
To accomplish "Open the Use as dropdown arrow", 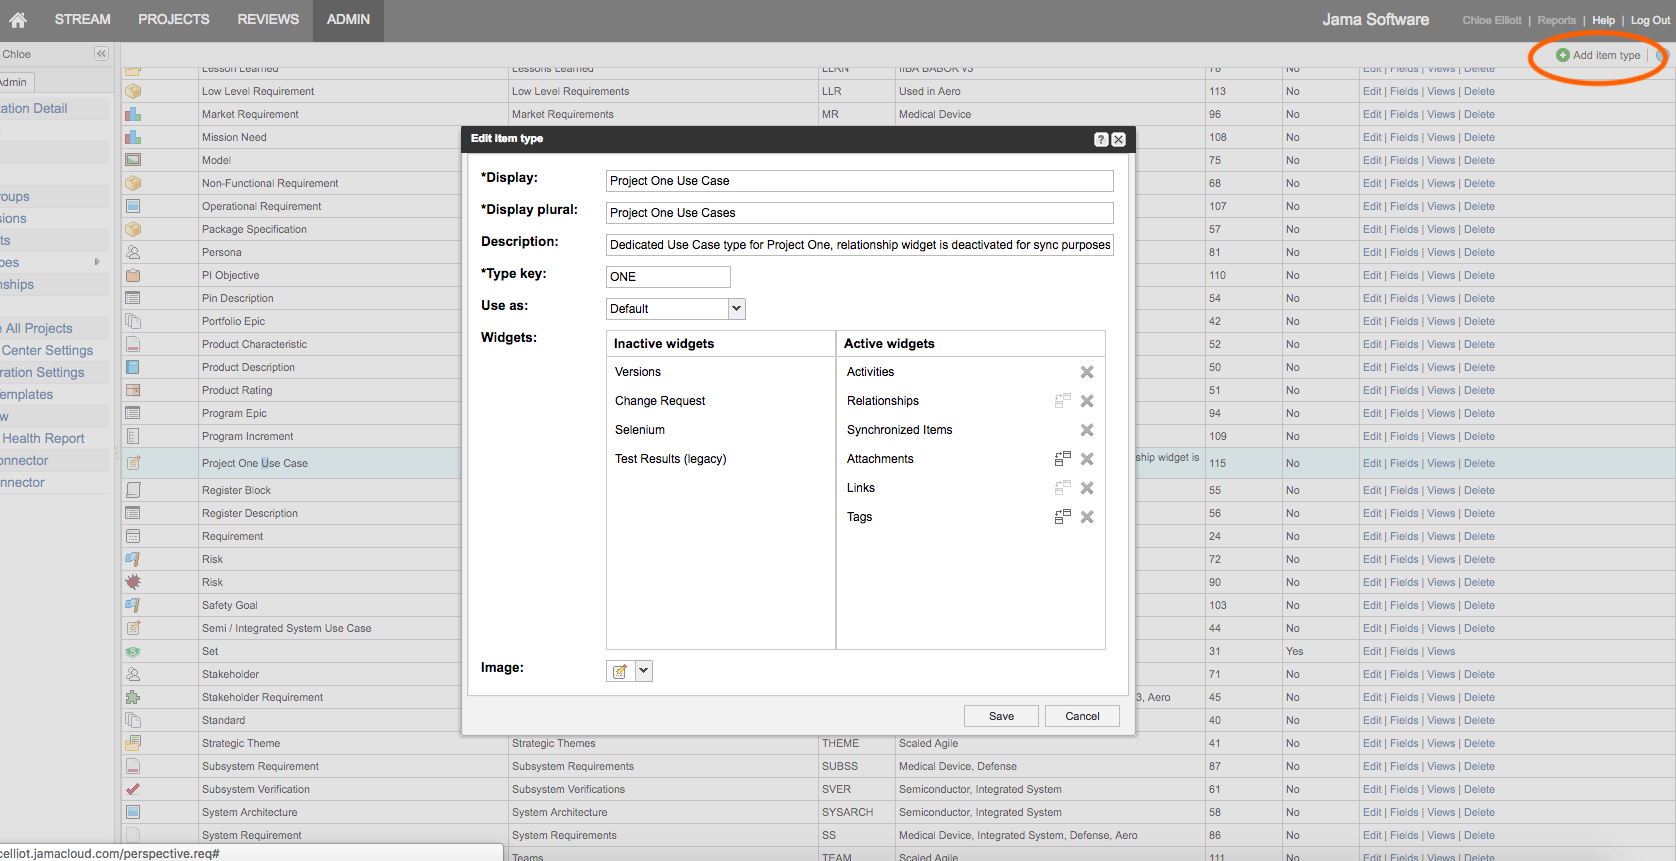I will click(x=737, y=309).
